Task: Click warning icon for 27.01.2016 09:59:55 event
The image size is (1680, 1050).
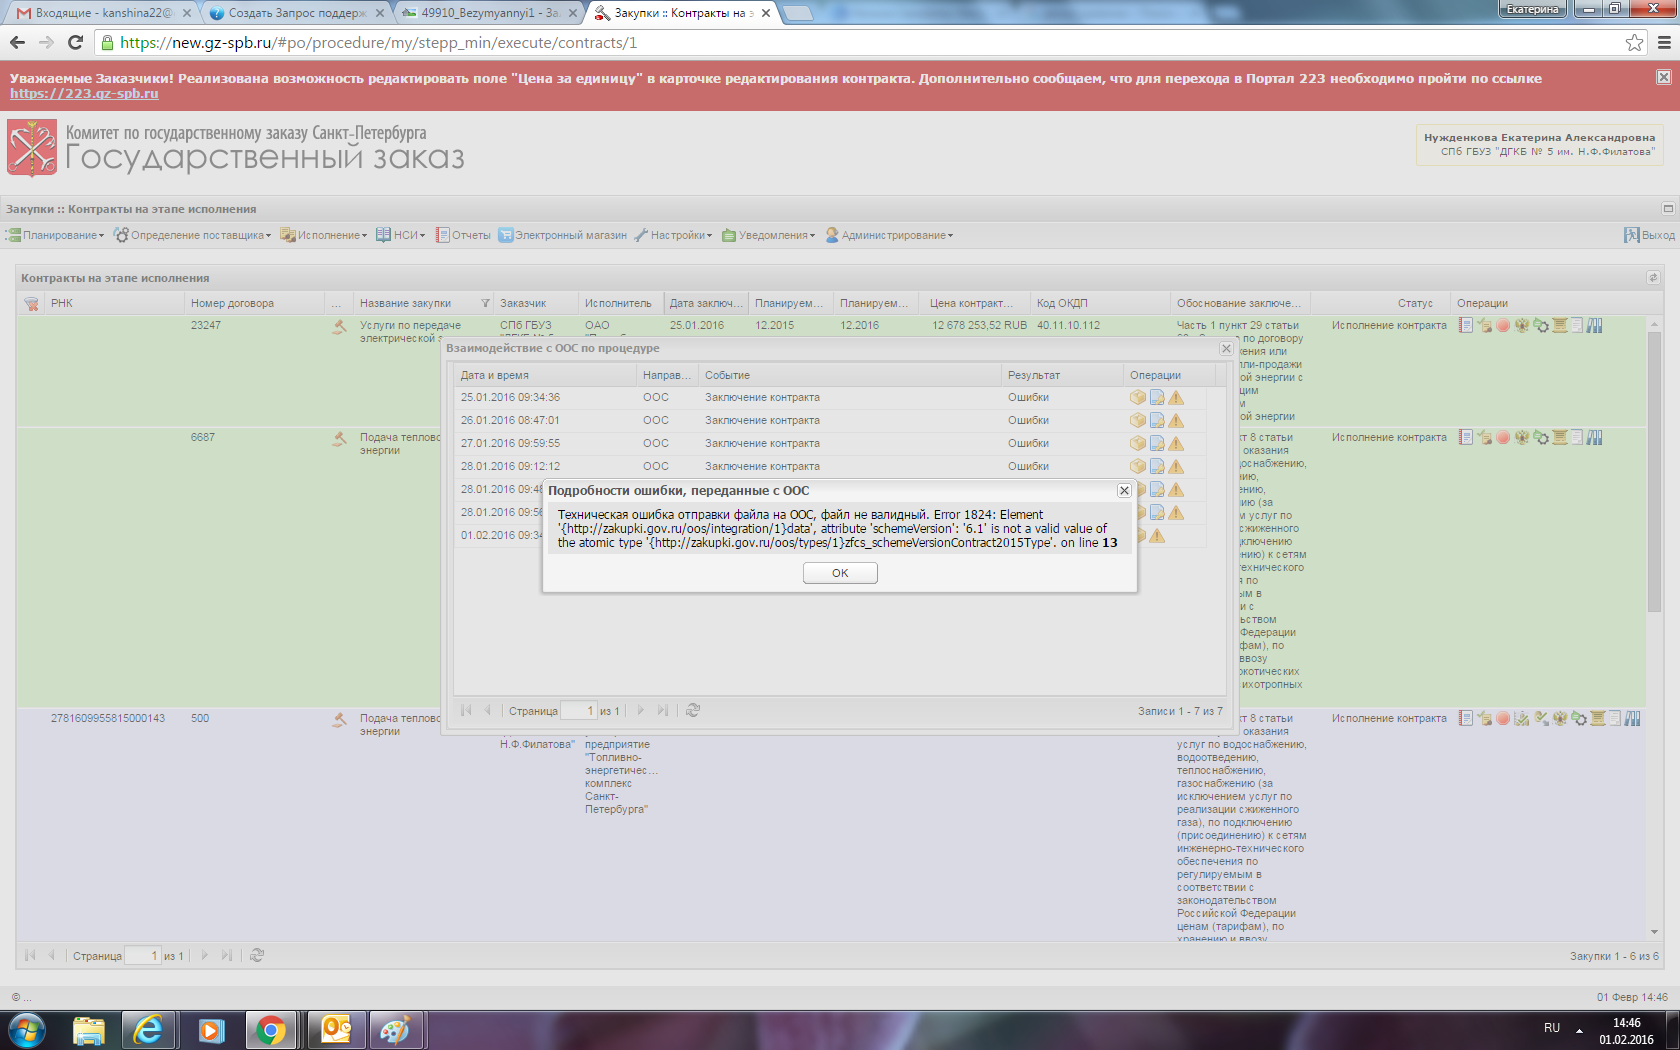Action: click(x=1176, y=443)
